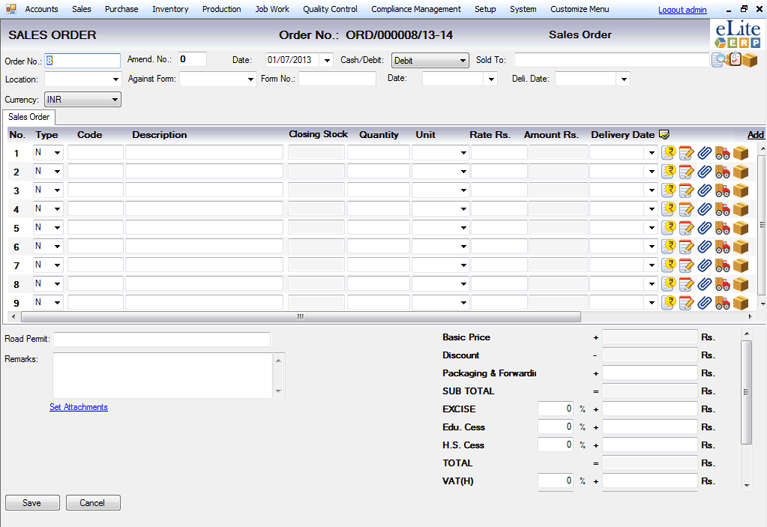Viewport: 767px width, 527px height.
Task: Click the icon next to Delivery Date header
Action: (x=665, y=135)
